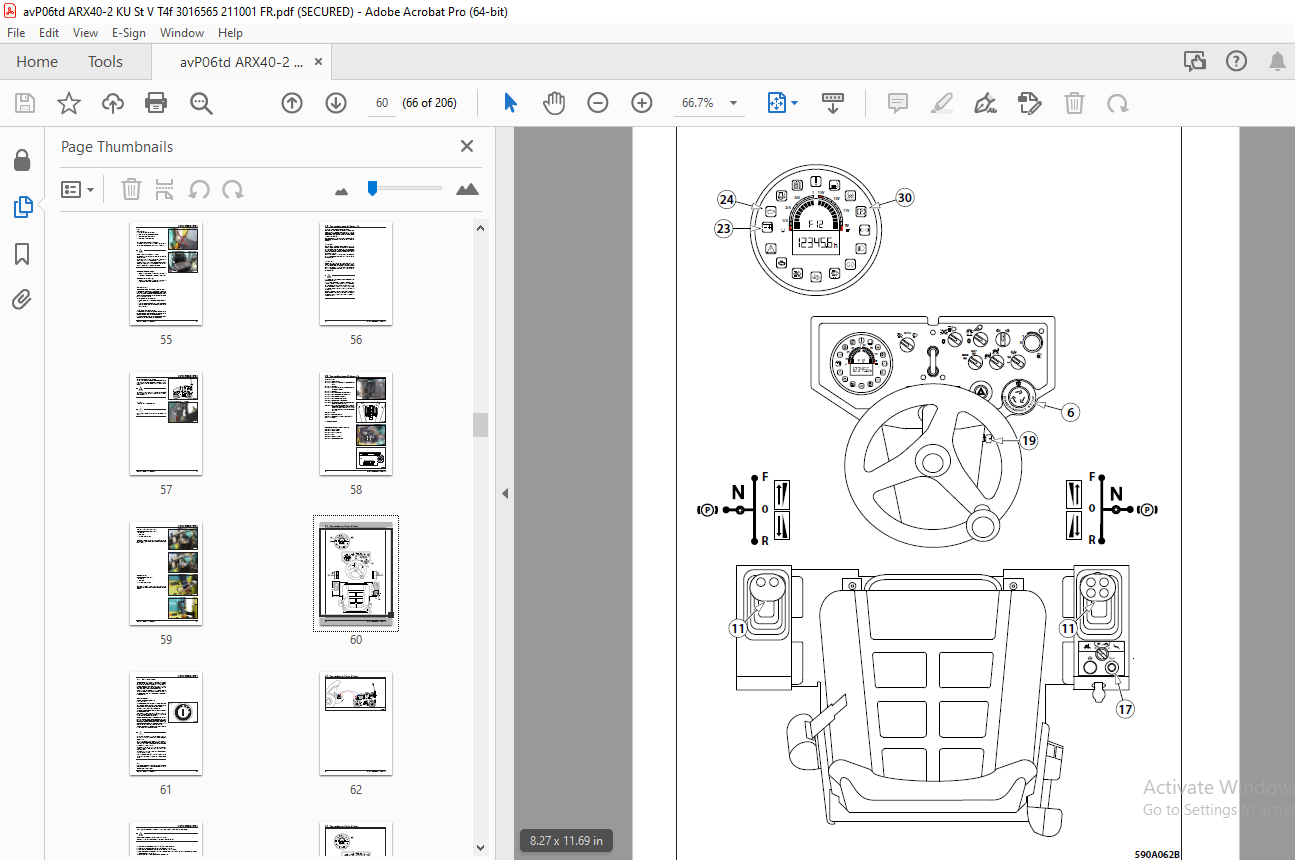Screen dimensions: 1295x860
Task: Open the find text magnifier
Action: [201, 103]
